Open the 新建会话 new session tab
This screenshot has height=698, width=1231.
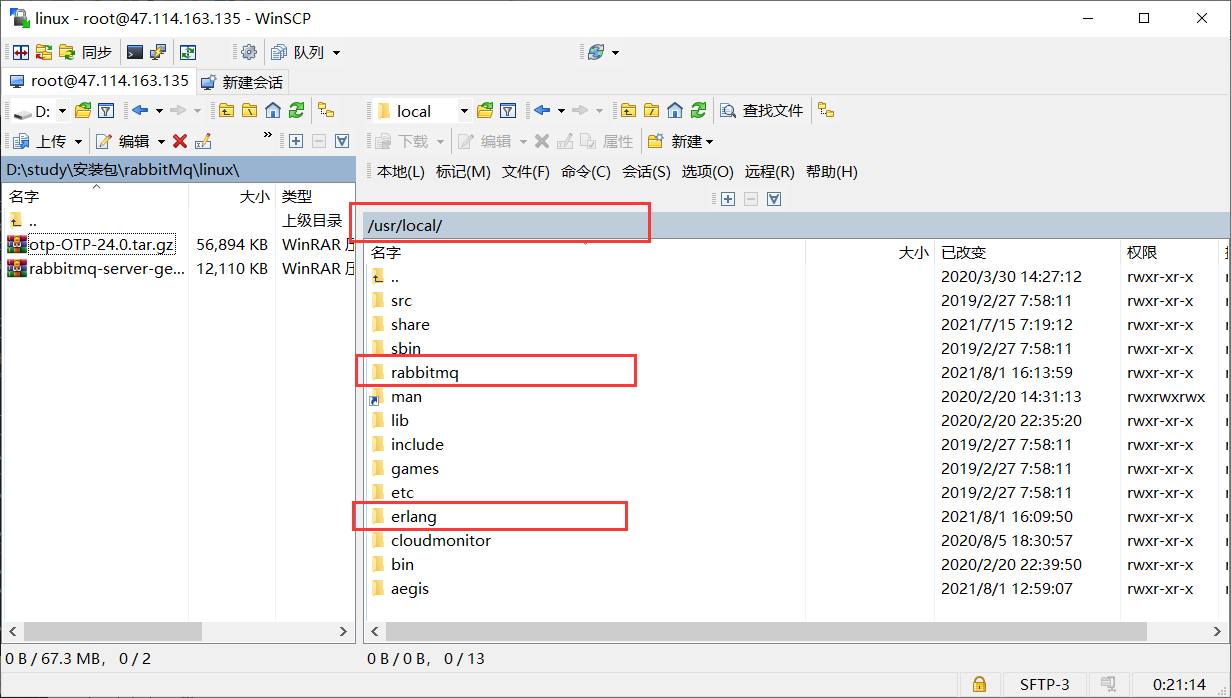tap(242, 82)
